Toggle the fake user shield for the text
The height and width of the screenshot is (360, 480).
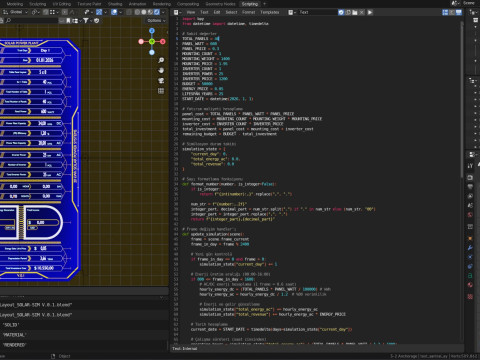[x=341, y=12]
